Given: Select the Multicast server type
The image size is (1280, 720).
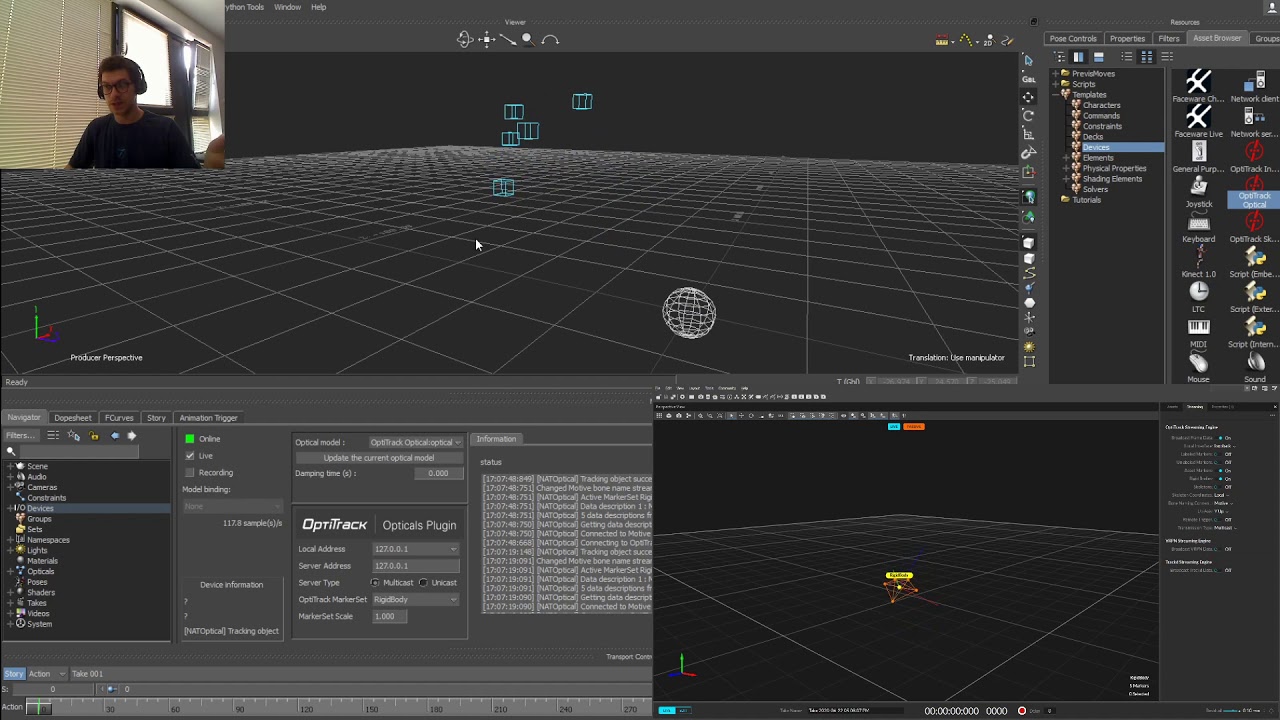Looking at the screenshot, I should (x=375, y=583).
